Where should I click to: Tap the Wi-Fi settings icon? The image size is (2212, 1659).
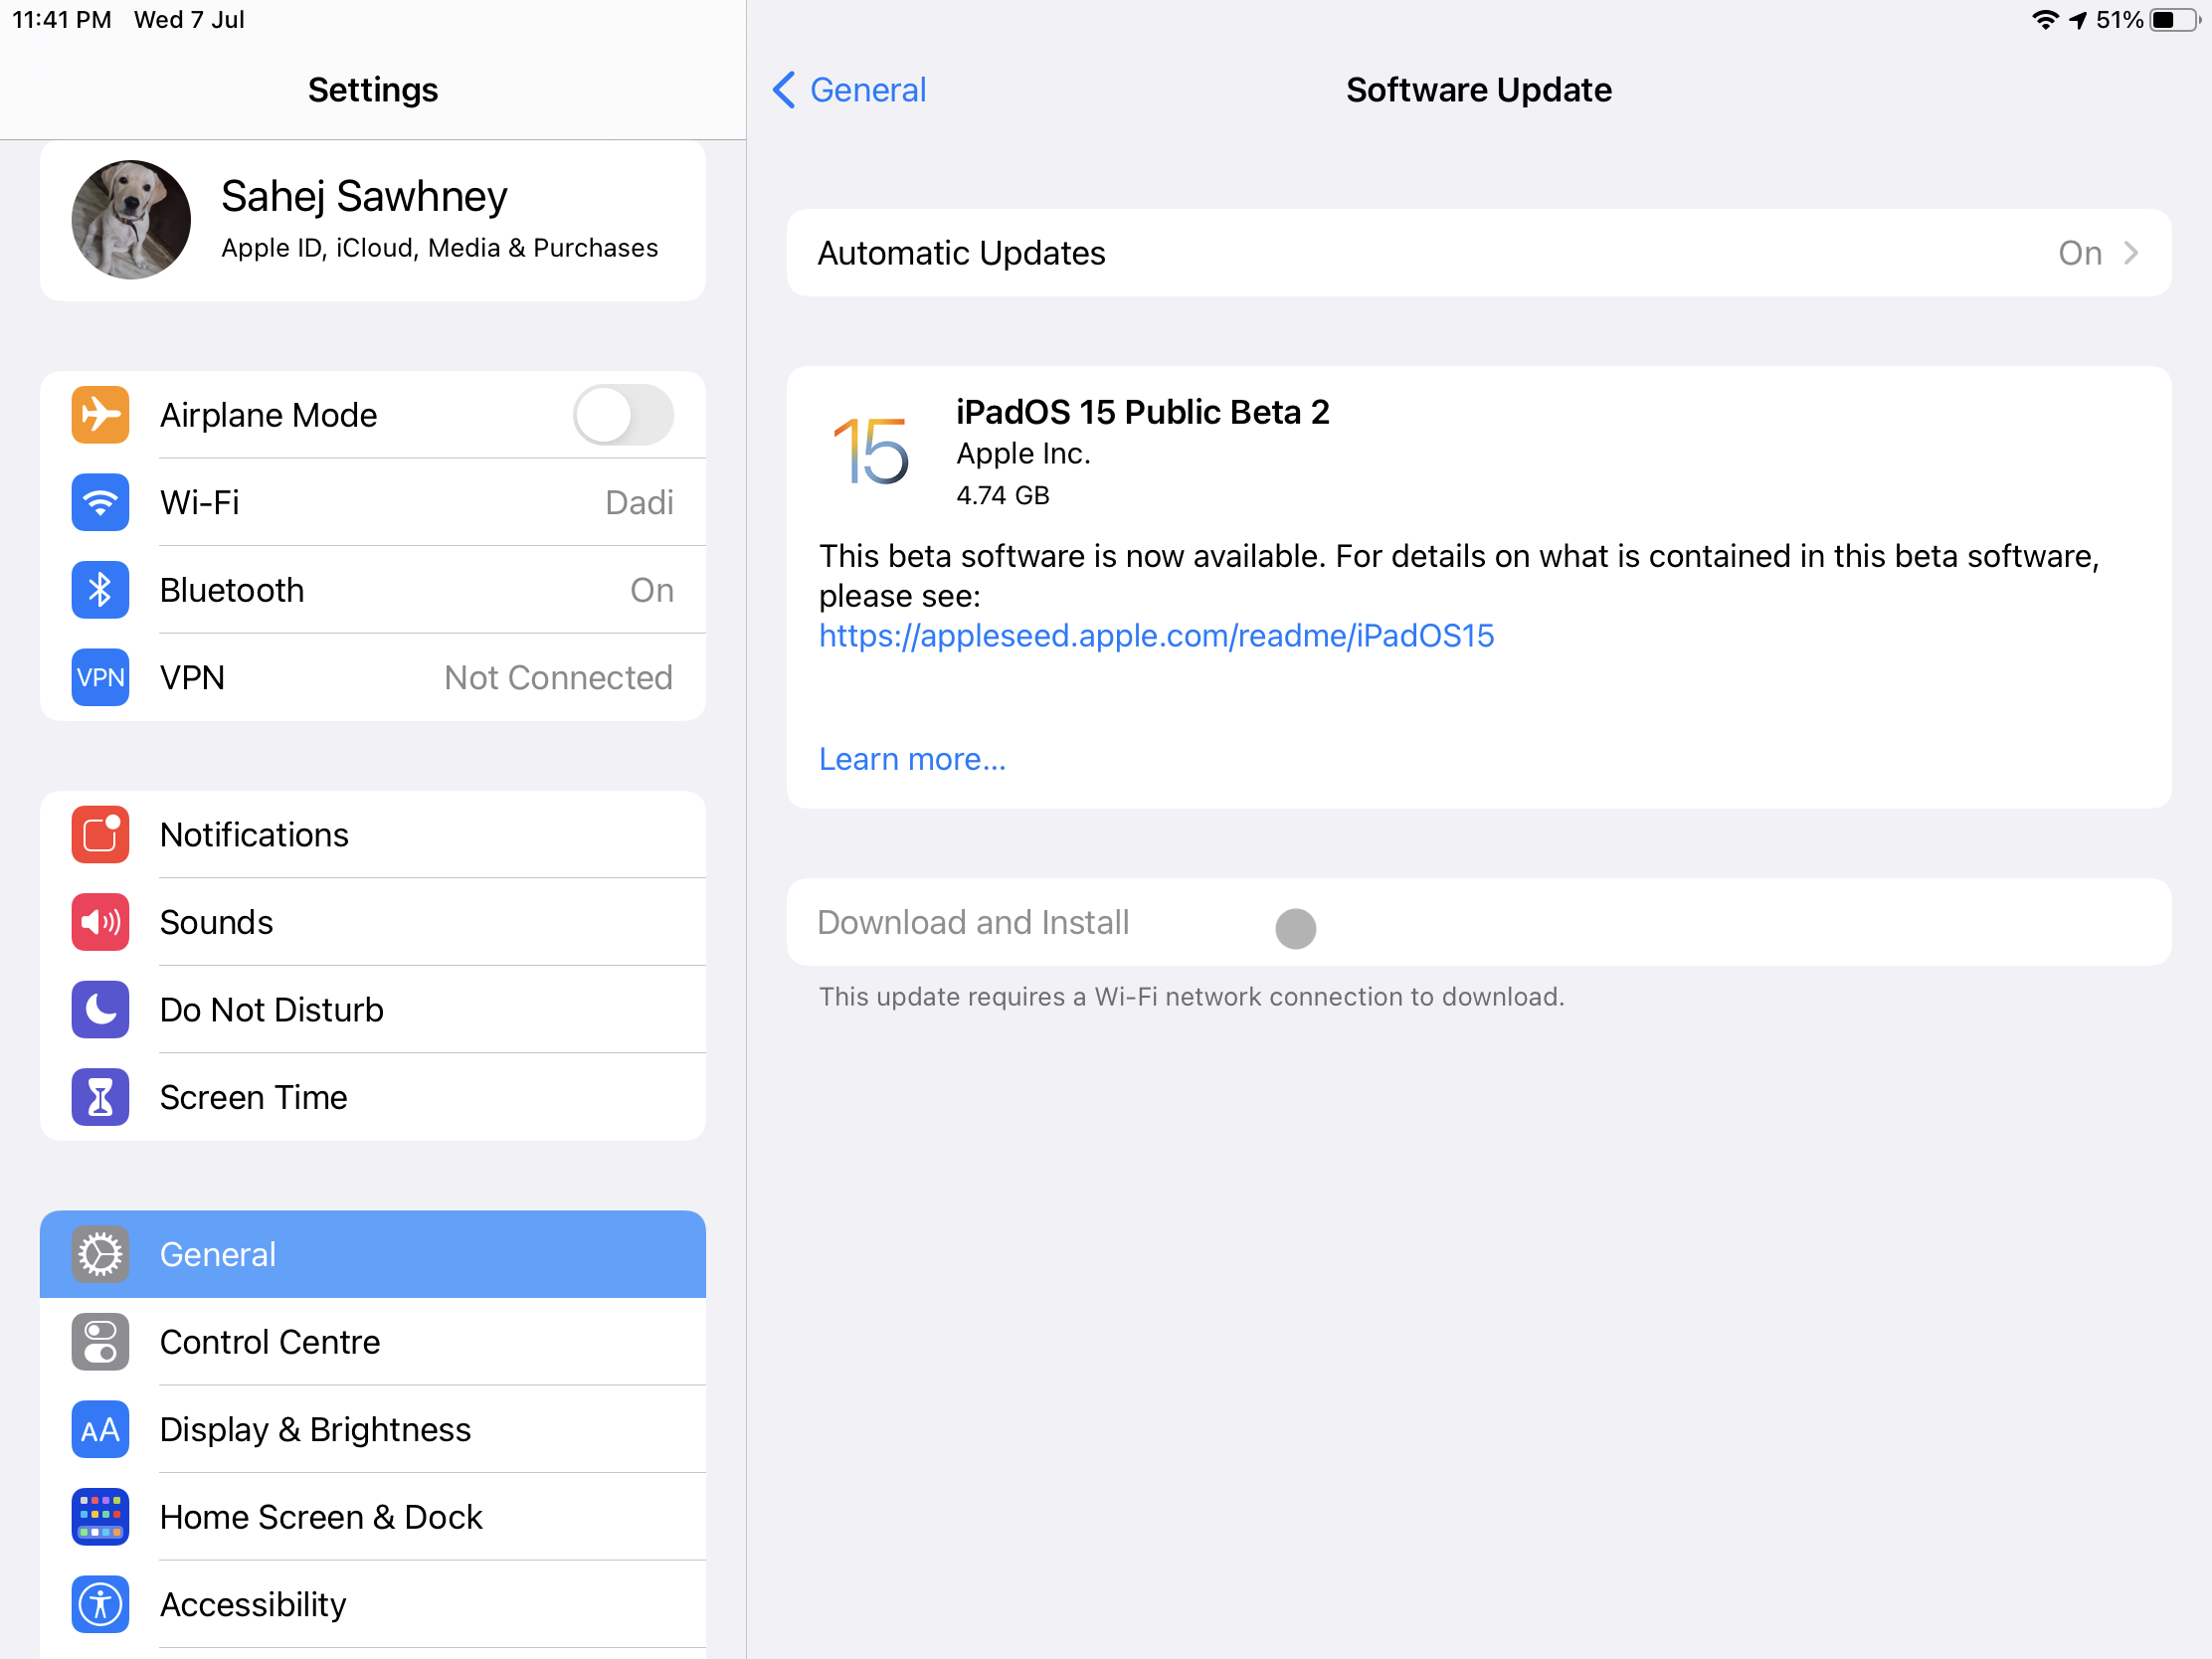100,502
